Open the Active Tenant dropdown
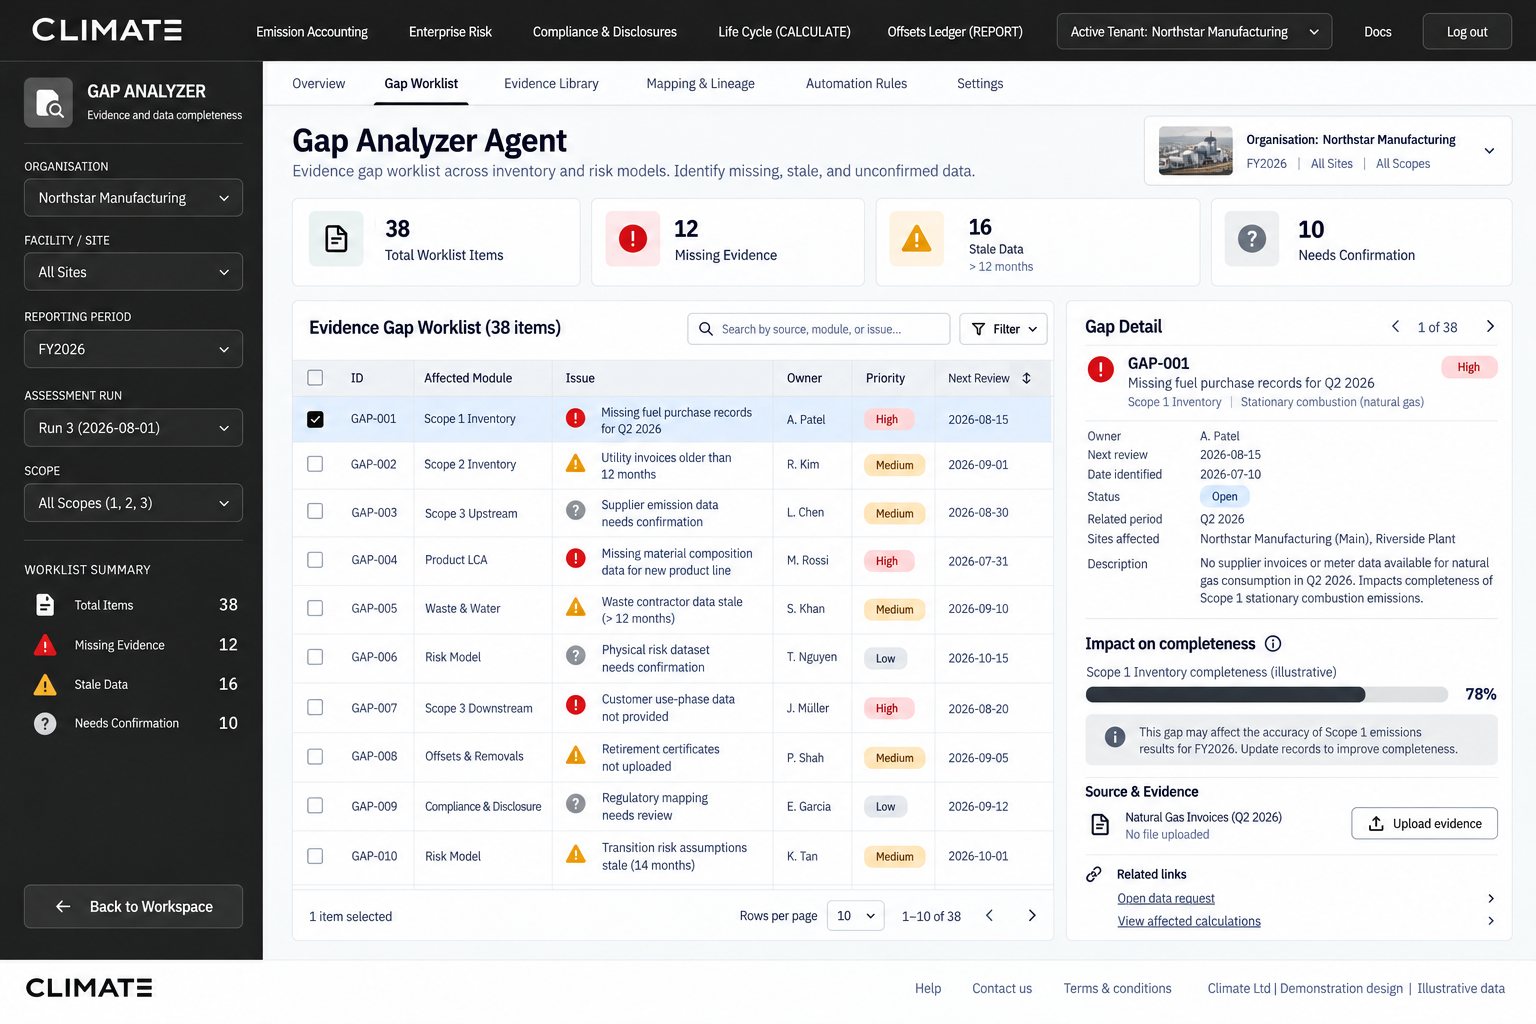Screen dimensions: 1536x1024 tap(1194, 32)
